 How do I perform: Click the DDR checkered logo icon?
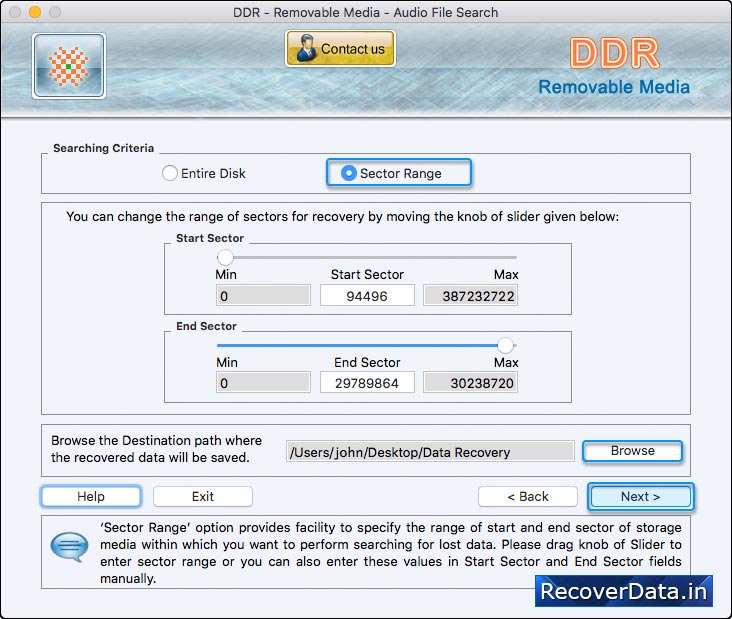click(69, 65)
